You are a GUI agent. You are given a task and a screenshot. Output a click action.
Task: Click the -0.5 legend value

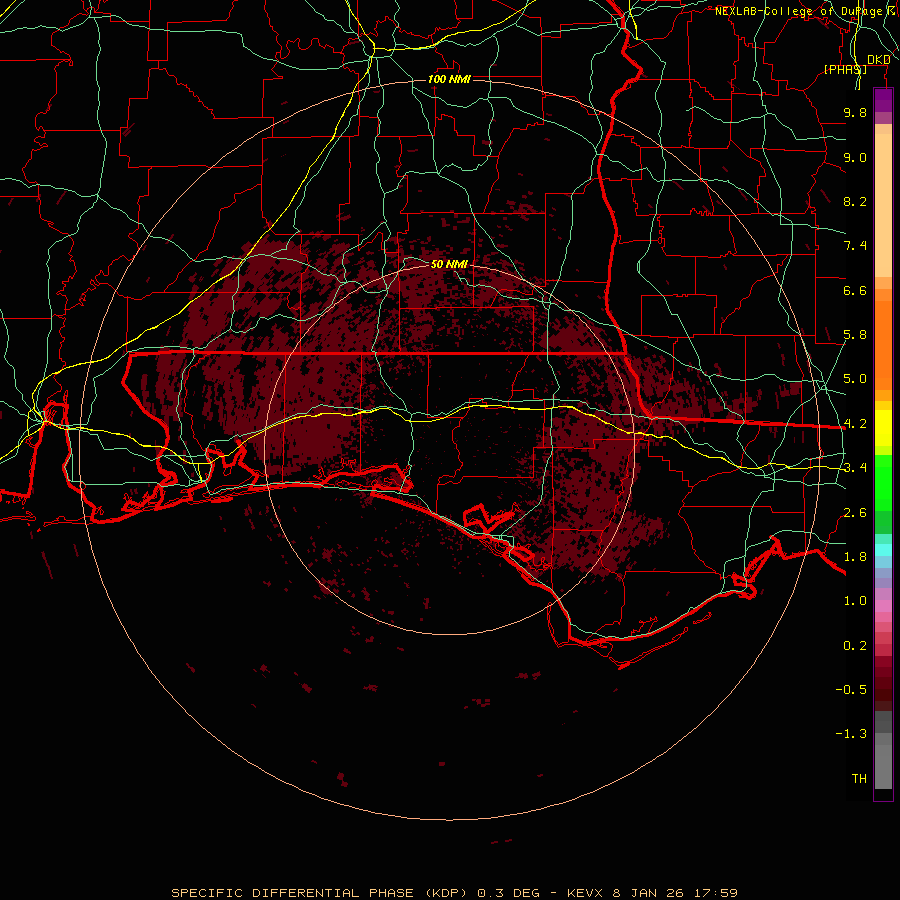click(851, 690)
